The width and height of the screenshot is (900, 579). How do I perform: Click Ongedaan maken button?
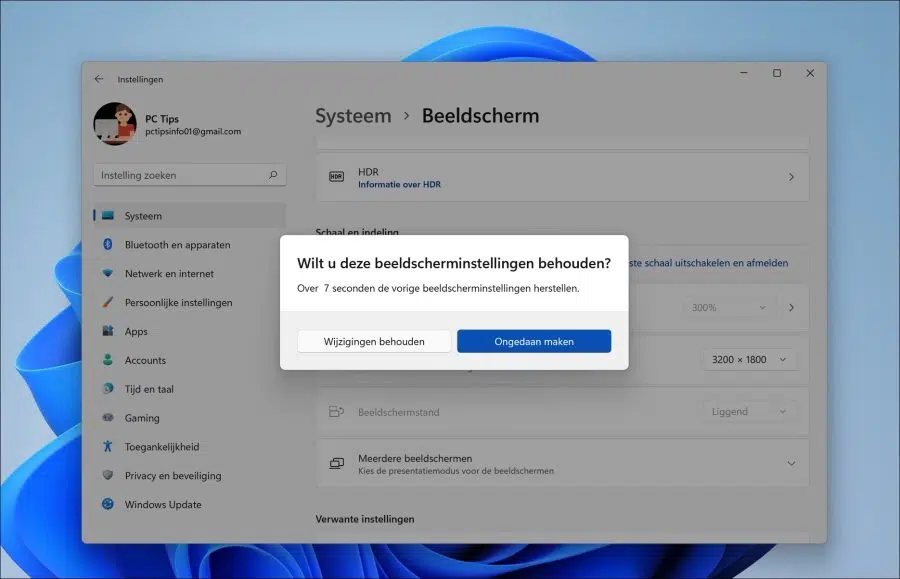tap(534, 341)
